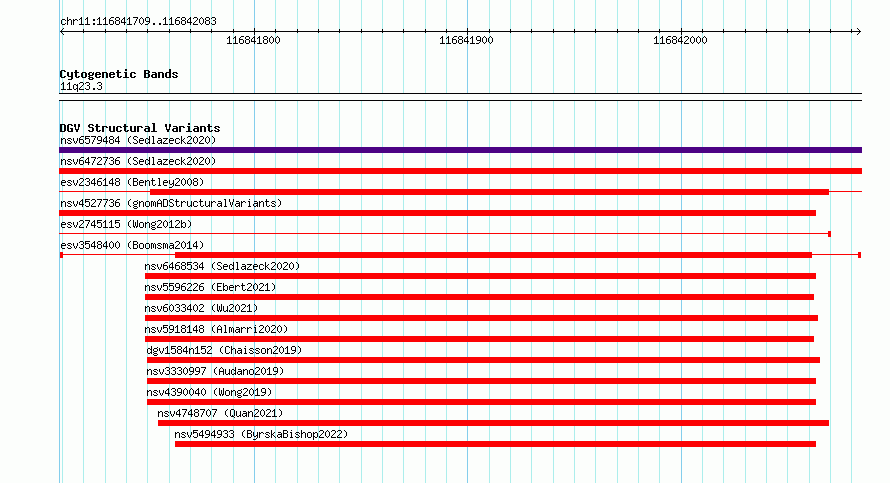The image size is (890, 483).
Task: Click the 116841900 ruler coordinate
Action: (x=466, y=40)
